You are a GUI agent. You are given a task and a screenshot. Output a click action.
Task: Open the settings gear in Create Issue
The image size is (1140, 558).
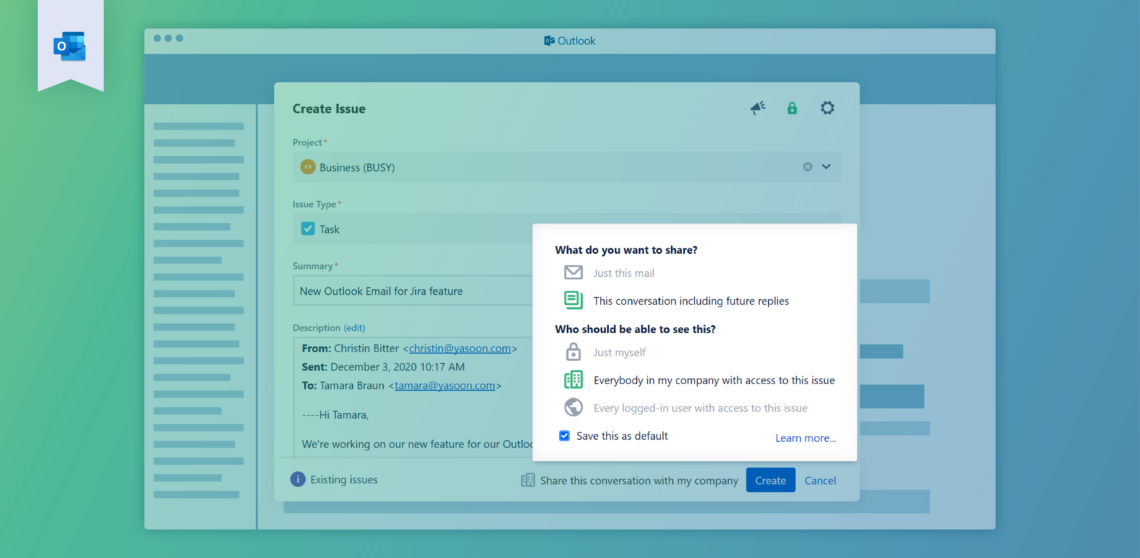(827, 108)
